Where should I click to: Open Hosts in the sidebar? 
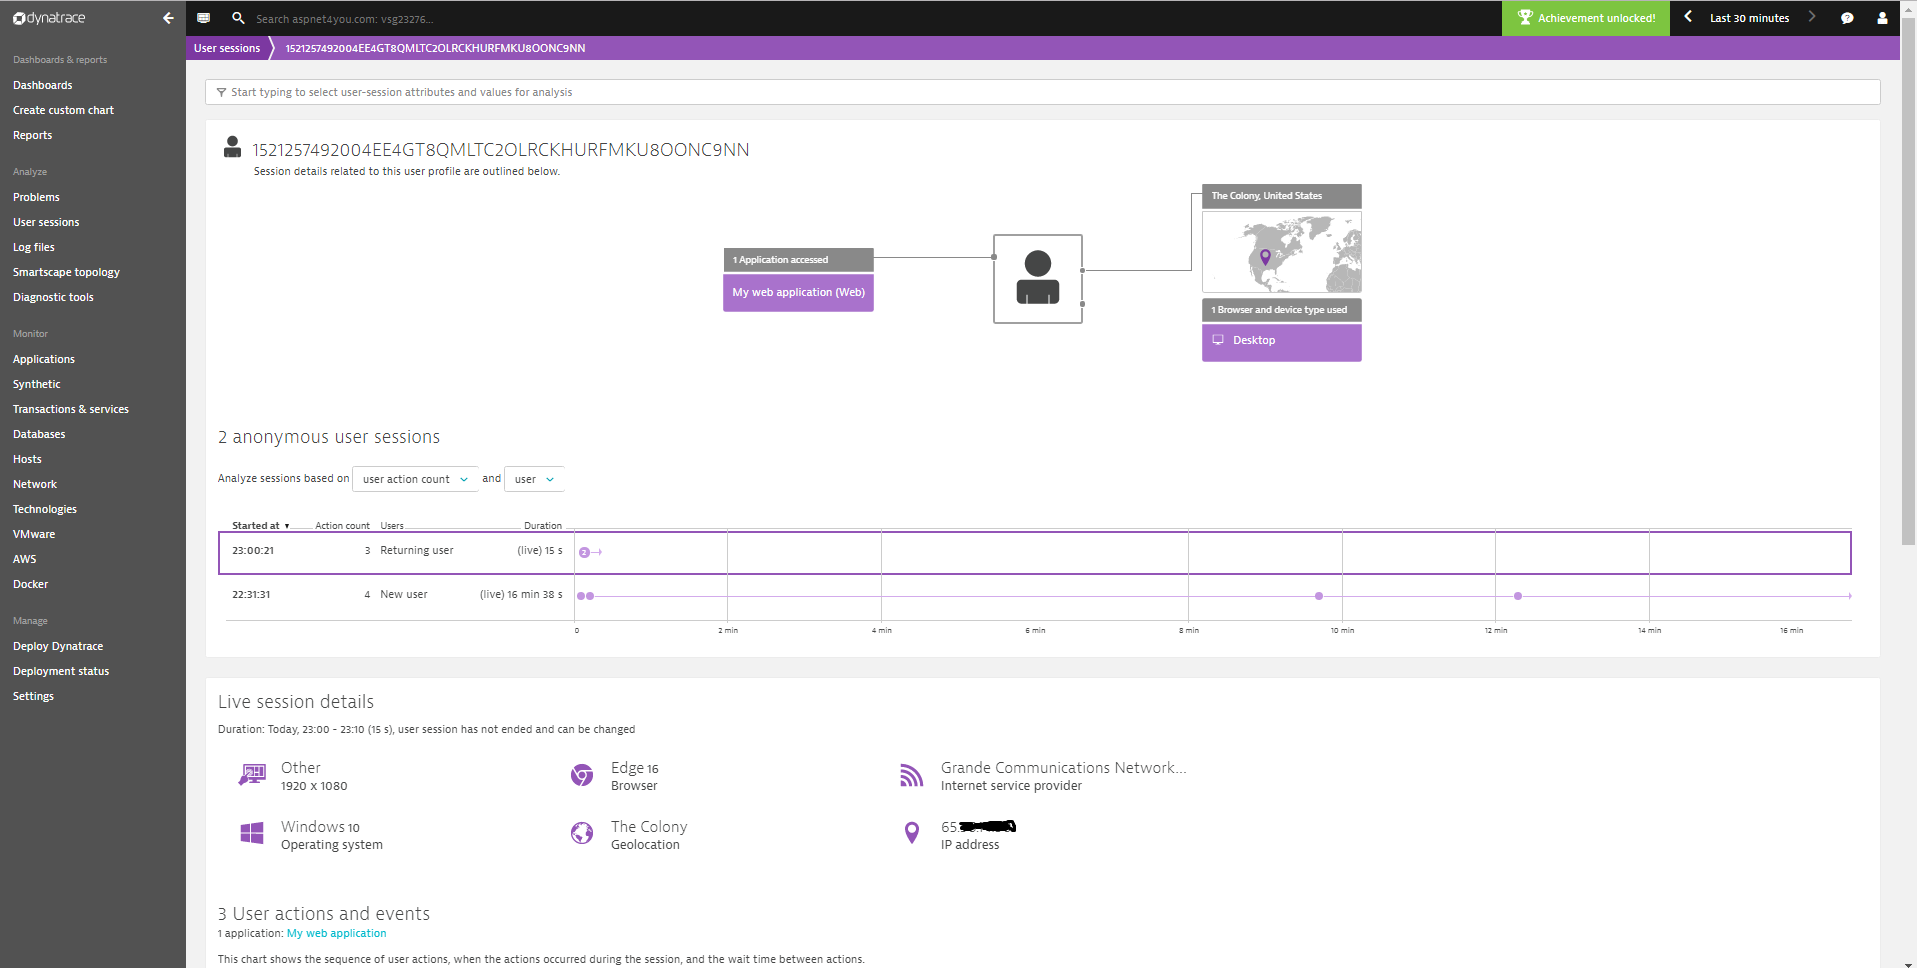(x=27, y=459)
